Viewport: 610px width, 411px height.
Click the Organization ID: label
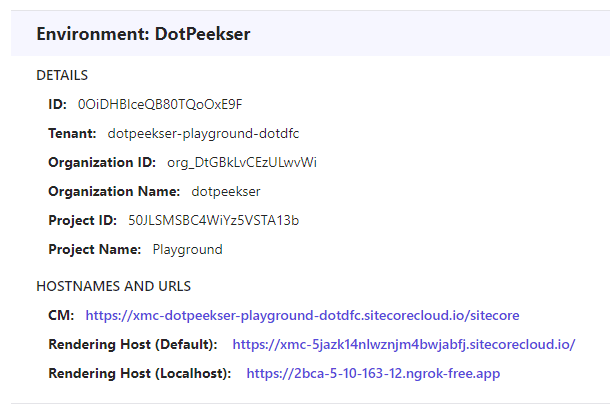click(102, 162)
